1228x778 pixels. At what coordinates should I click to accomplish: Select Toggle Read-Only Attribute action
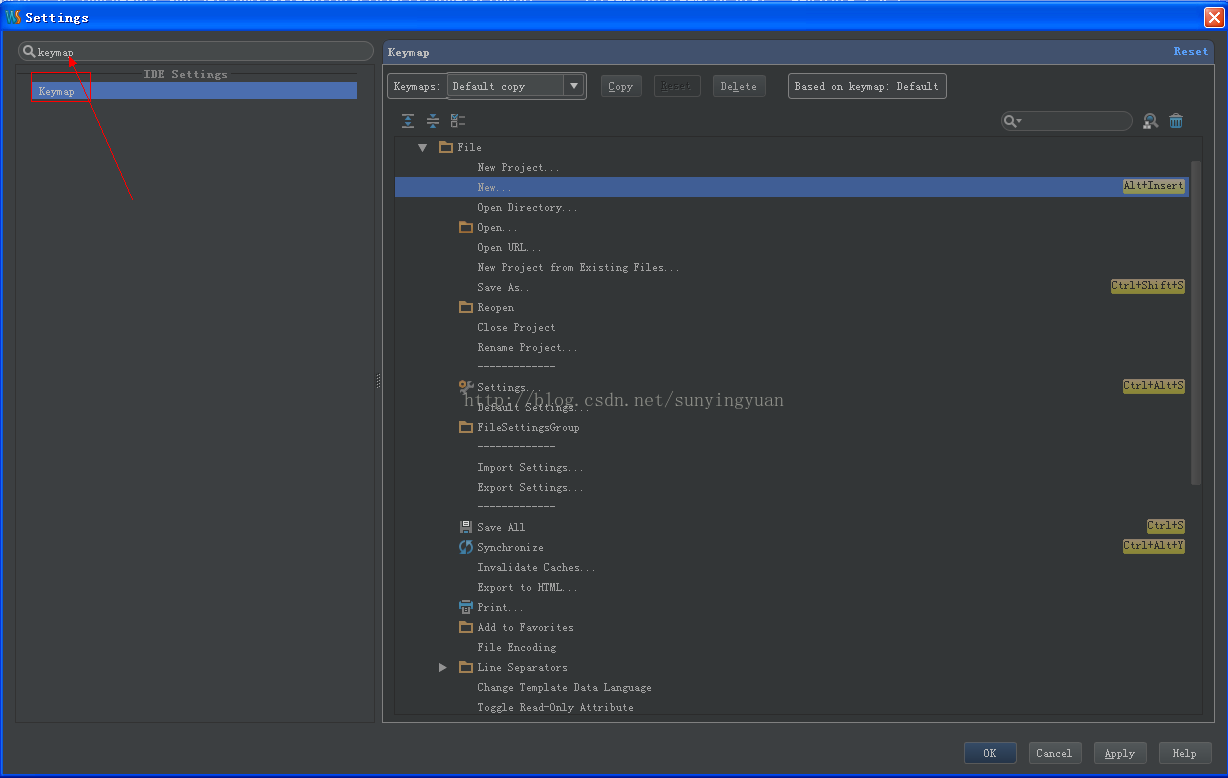[x=555, y=707]
